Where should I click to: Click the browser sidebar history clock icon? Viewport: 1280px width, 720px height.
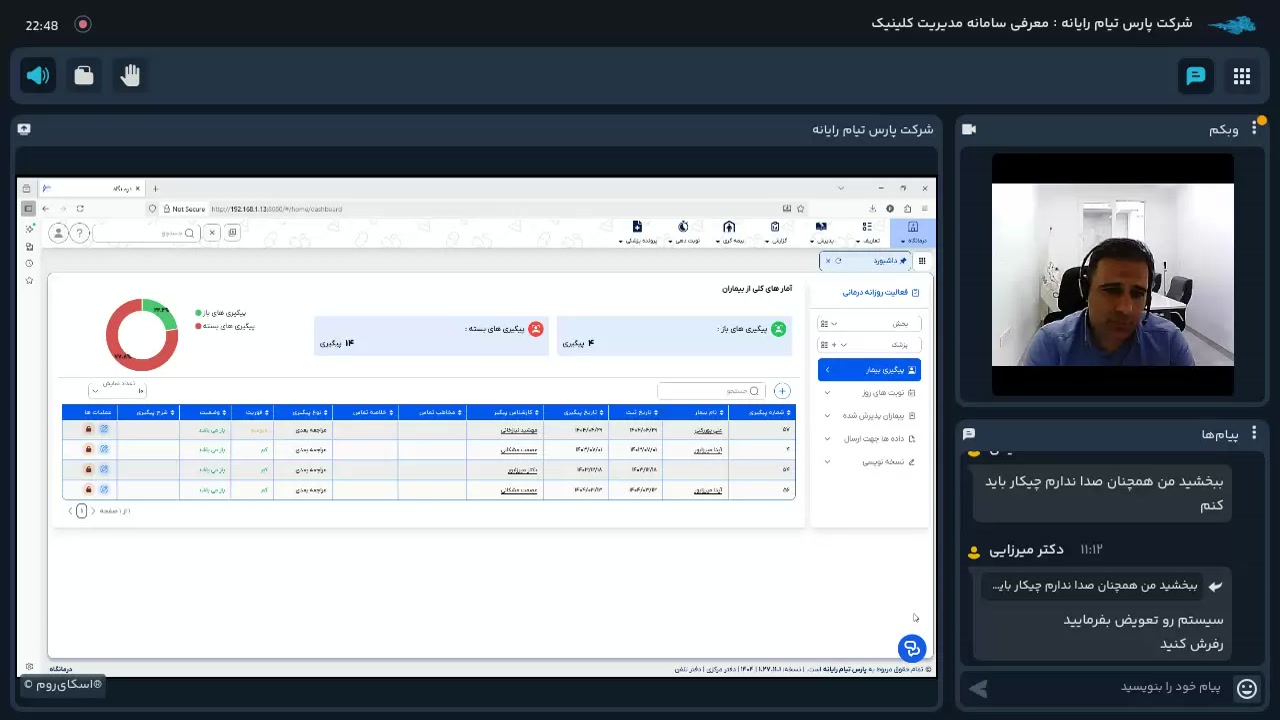tap(29, 264)
